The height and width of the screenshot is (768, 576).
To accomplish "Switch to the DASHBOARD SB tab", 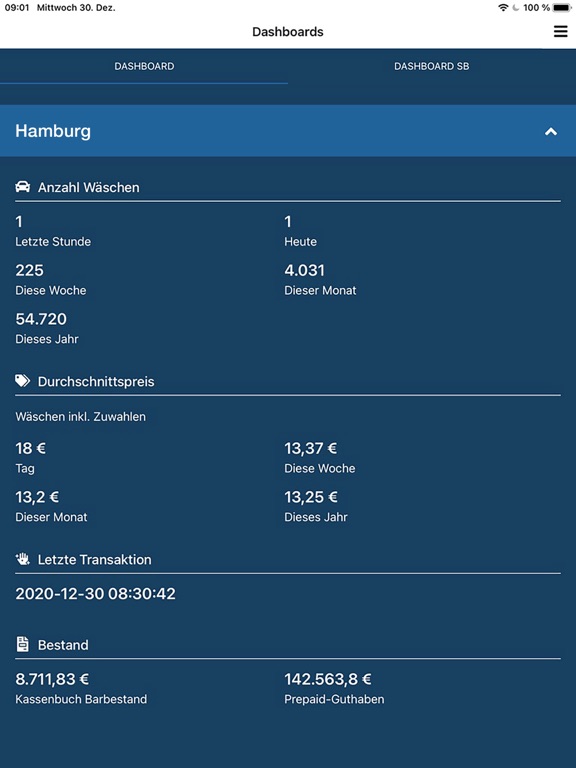I will tap(432, 66).
